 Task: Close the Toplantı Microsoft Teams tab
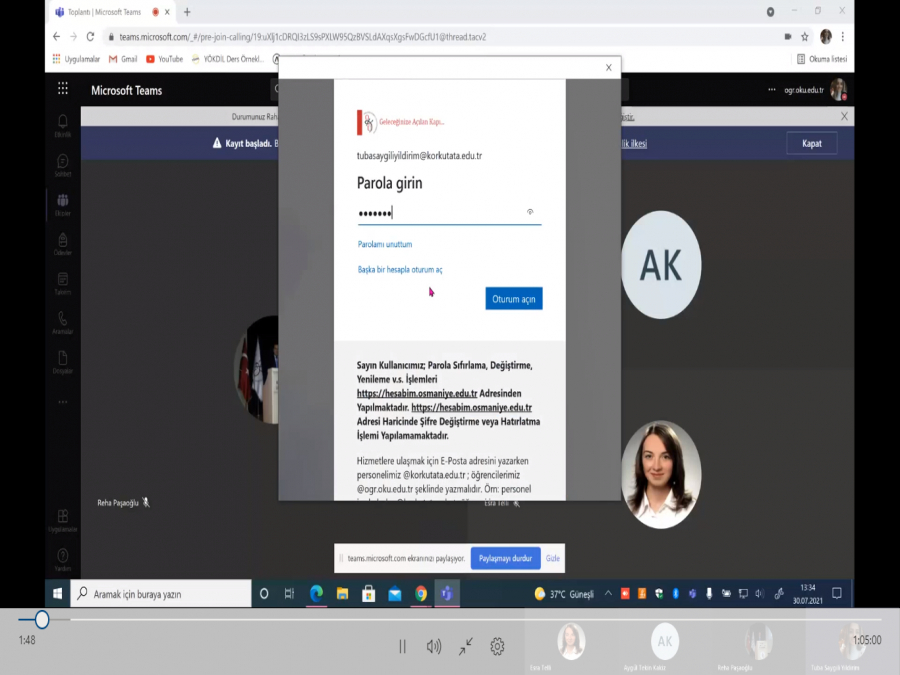click(167, 11)
